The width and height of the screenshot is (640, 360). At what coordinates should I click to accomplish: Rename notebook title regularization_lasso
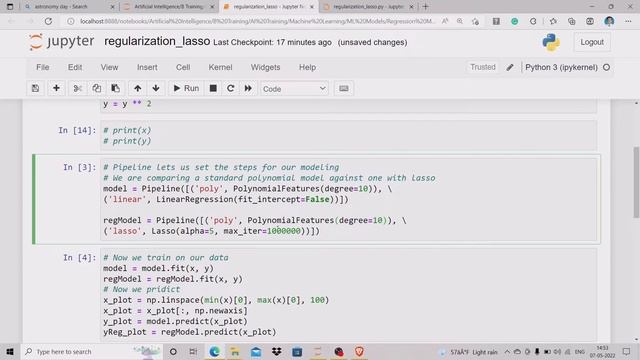(157, 41)
